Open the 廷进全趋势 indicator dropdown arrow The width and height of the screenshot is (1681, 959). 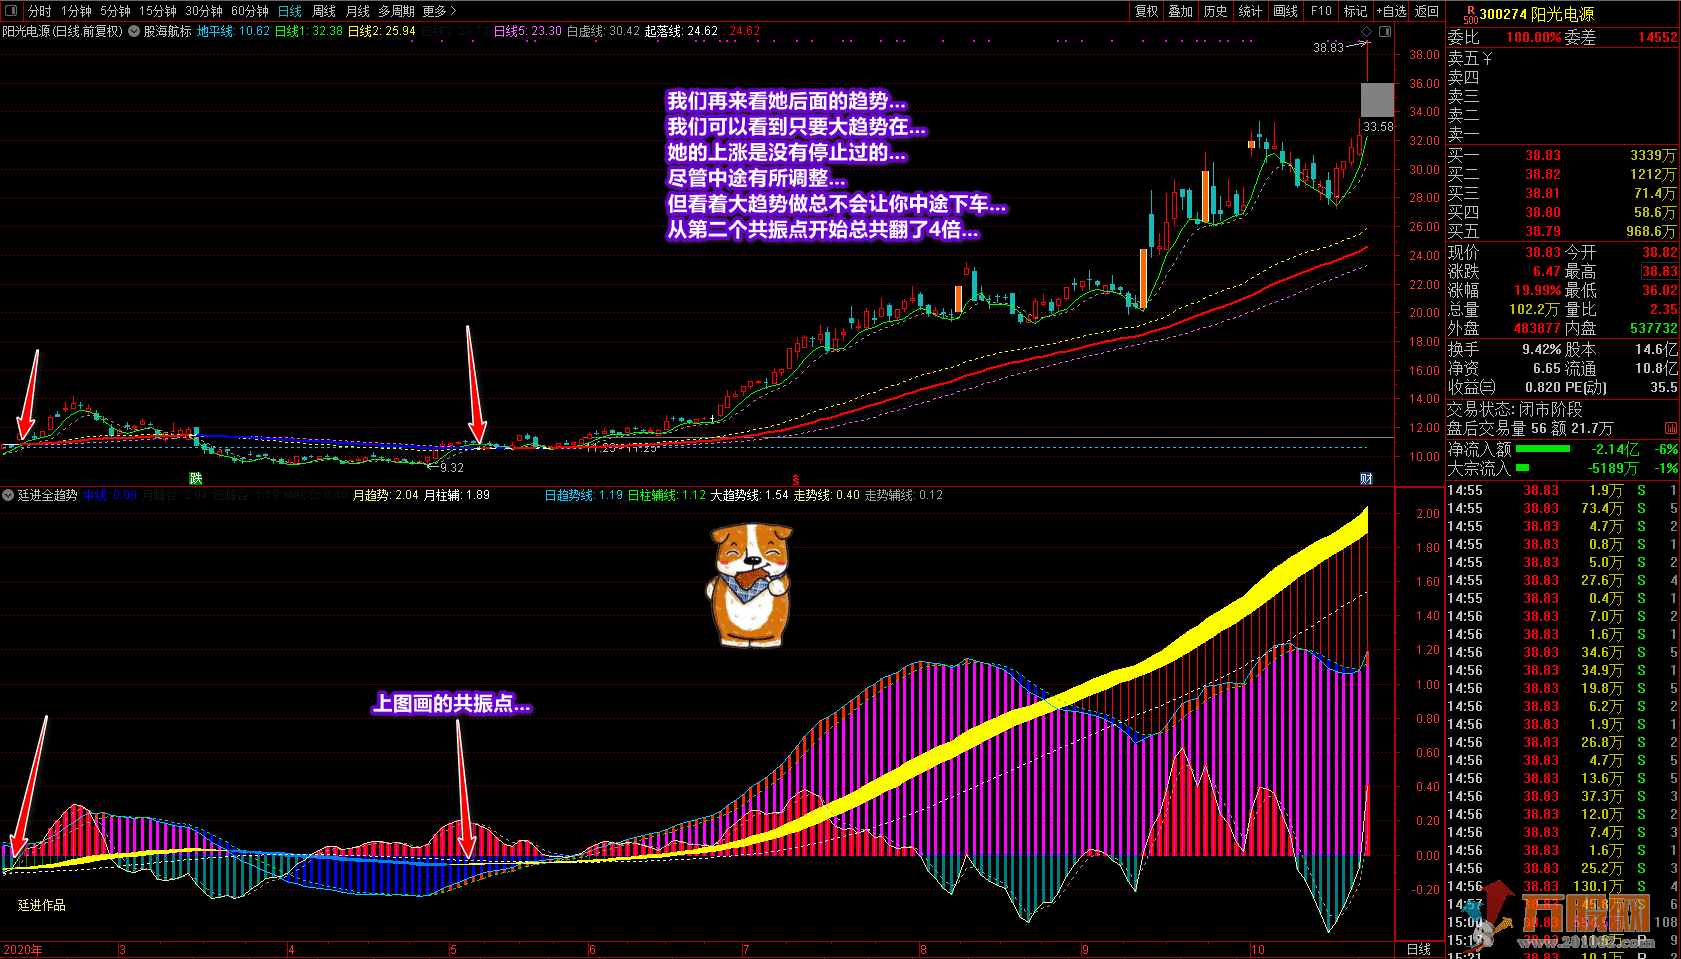[8, 495]
